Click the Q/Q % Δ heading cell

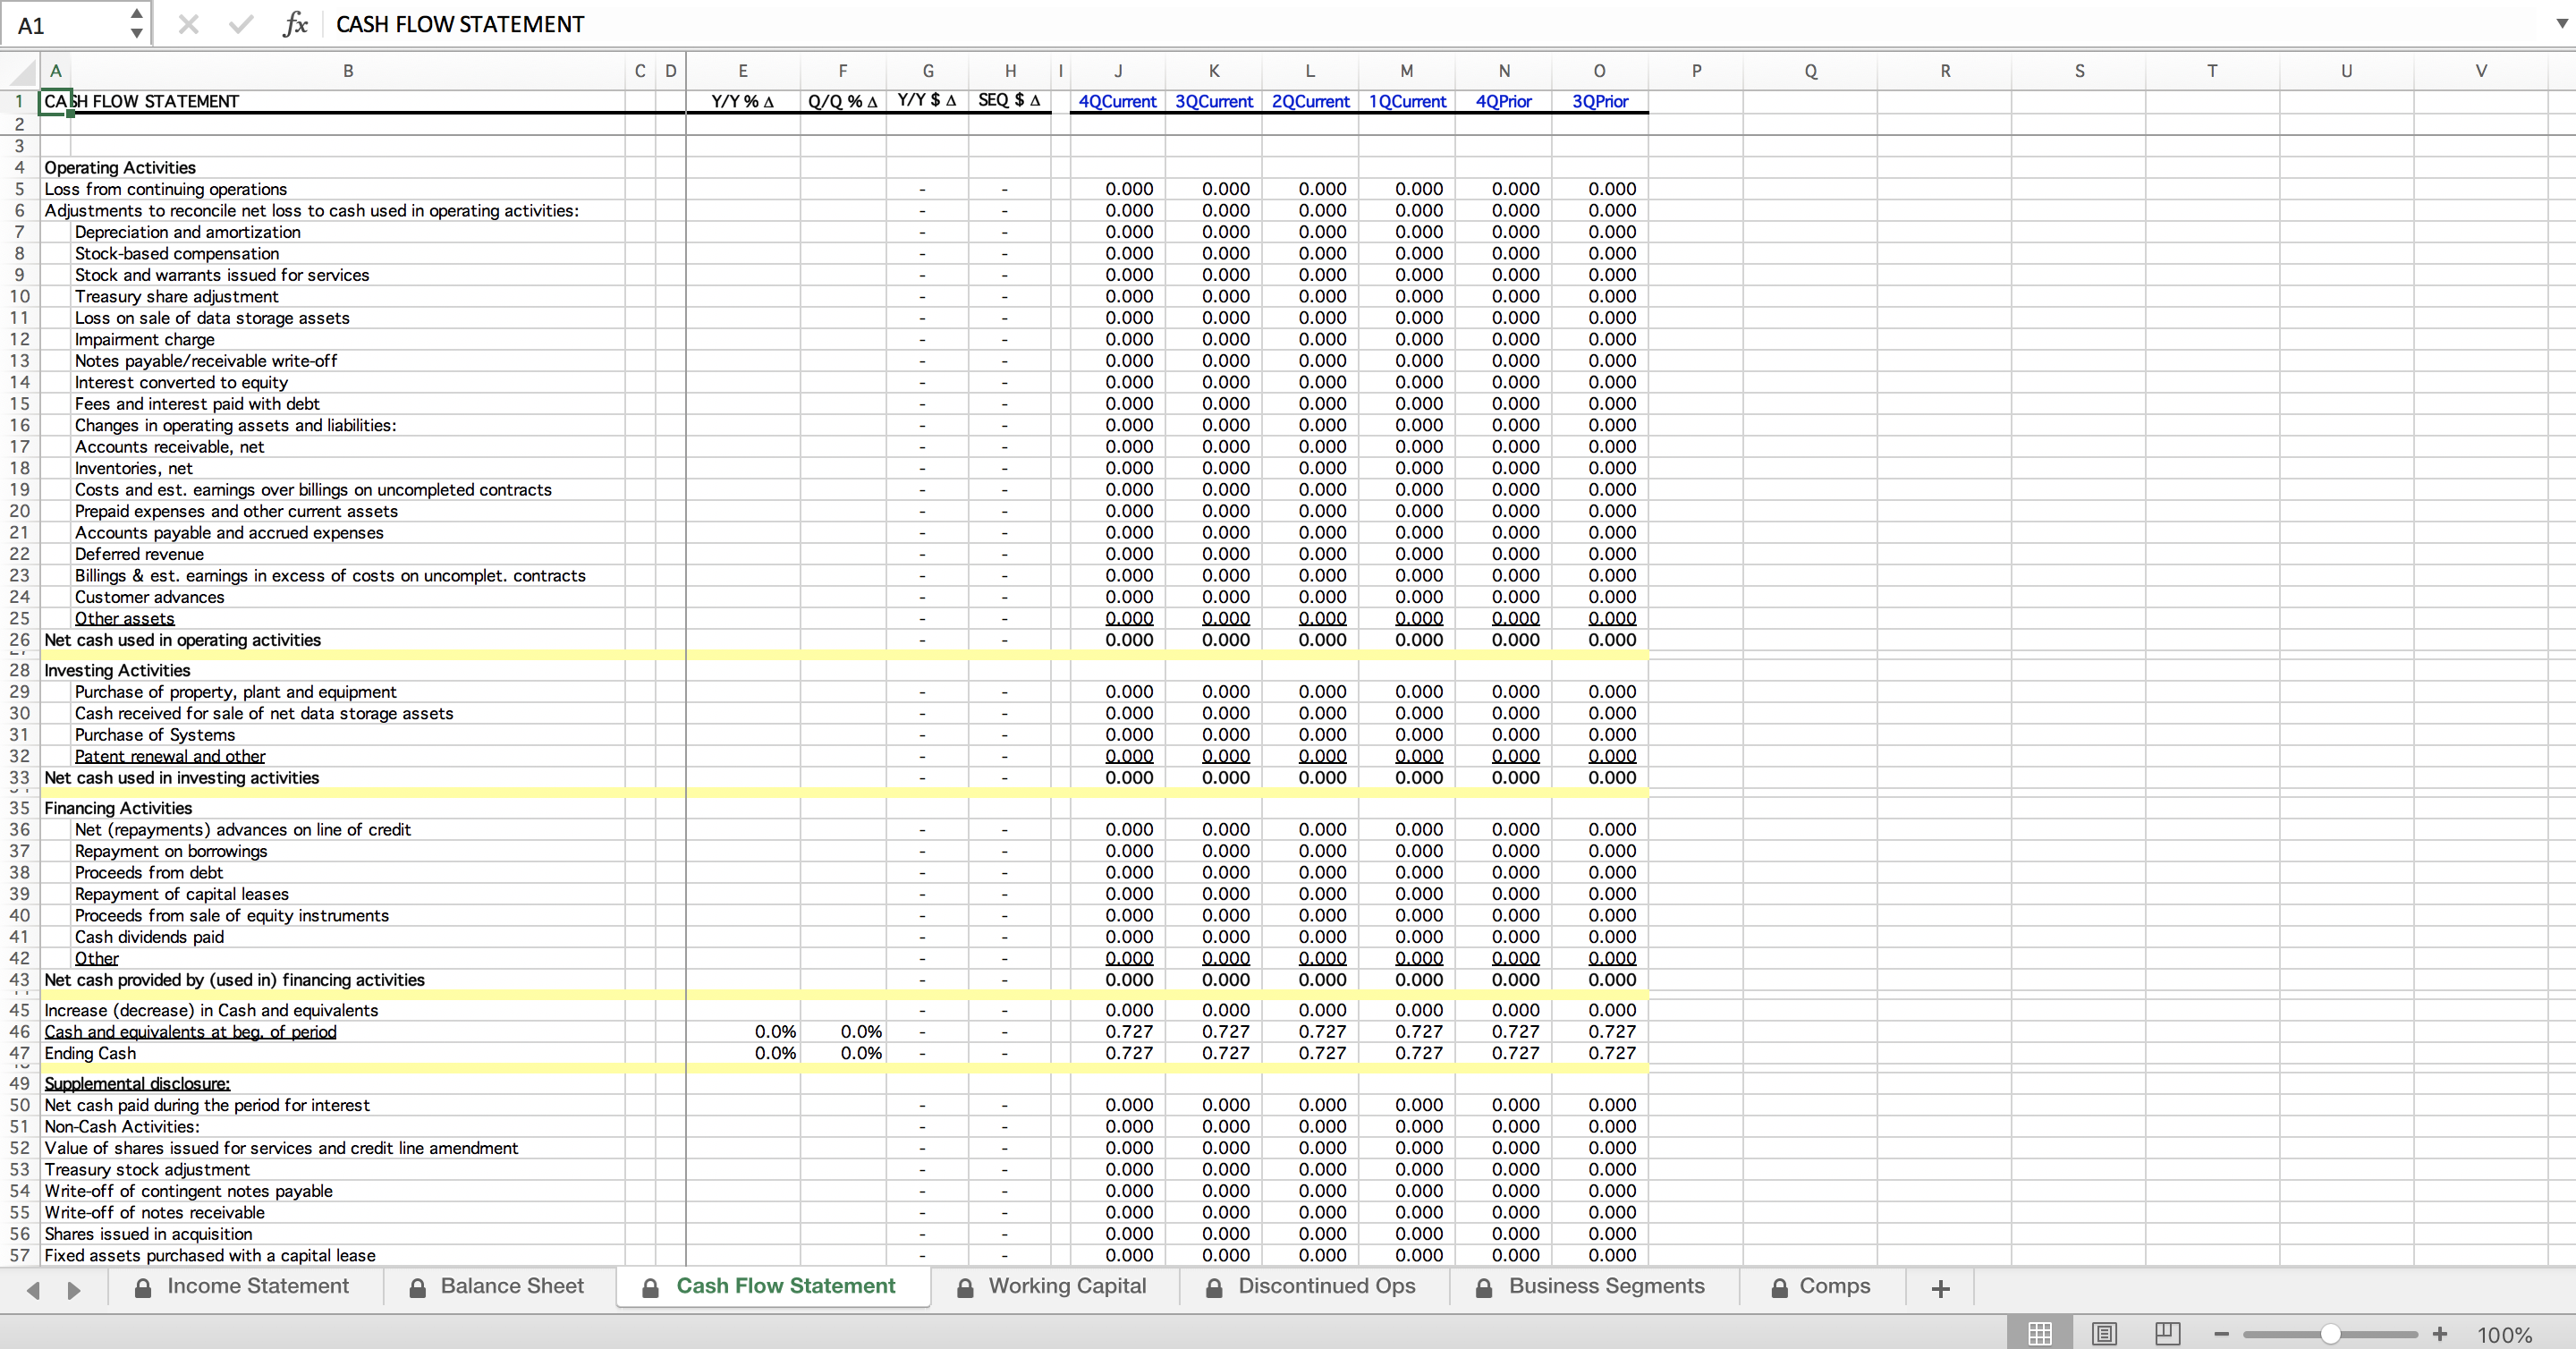[x=843, y=101]
